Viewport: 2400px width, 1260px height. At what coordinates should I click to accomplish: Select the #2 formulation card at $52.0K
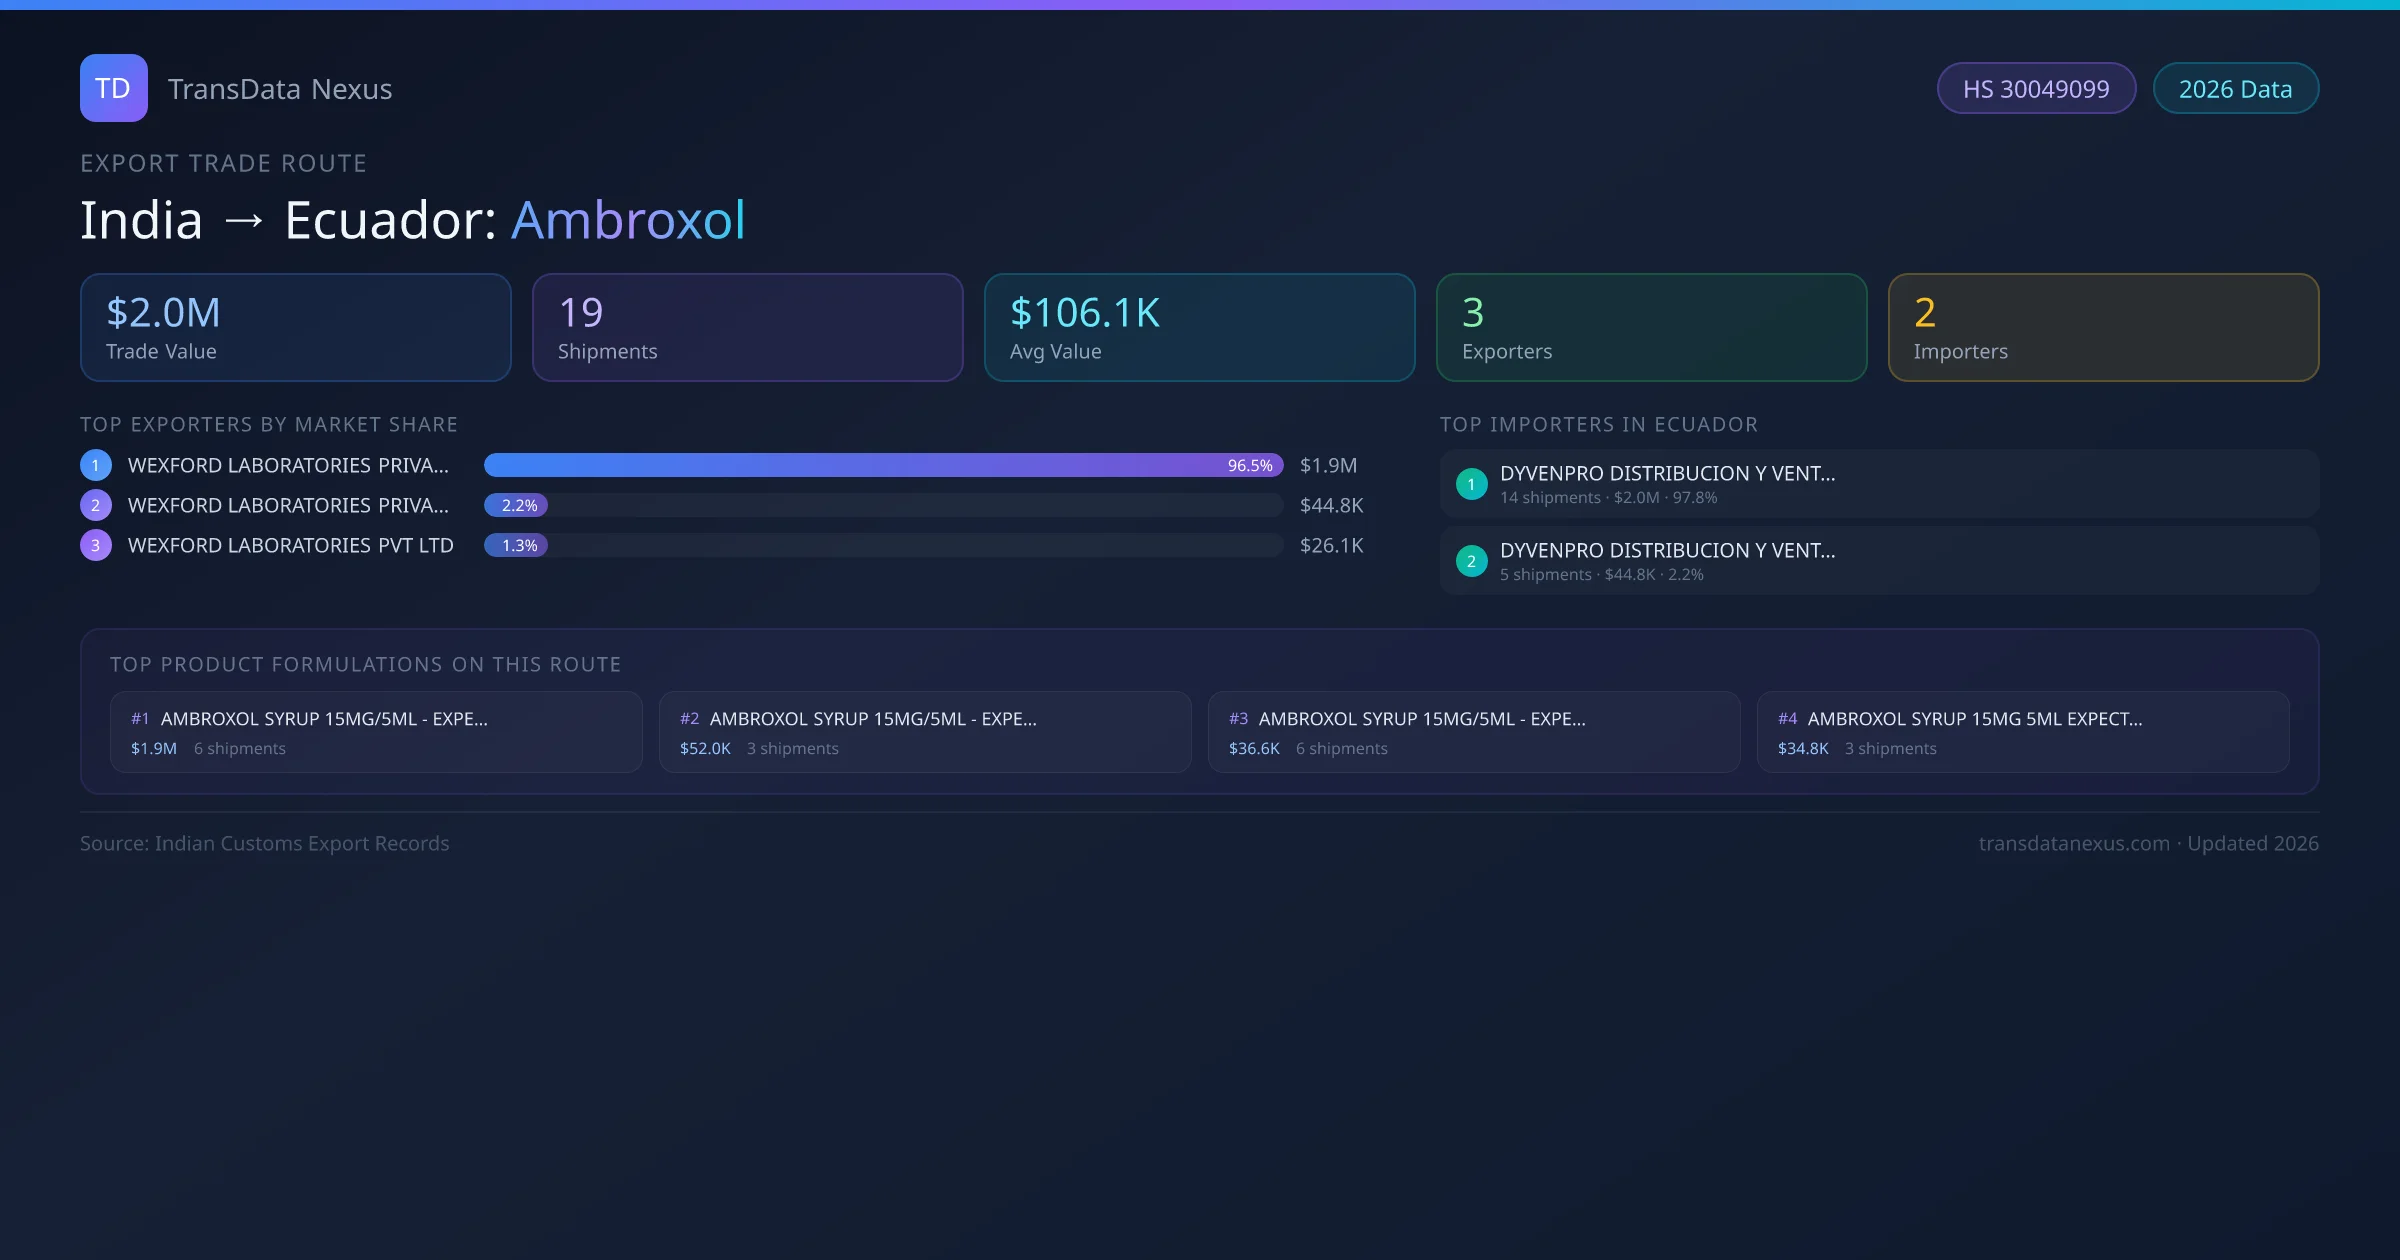tap(924, 732)
